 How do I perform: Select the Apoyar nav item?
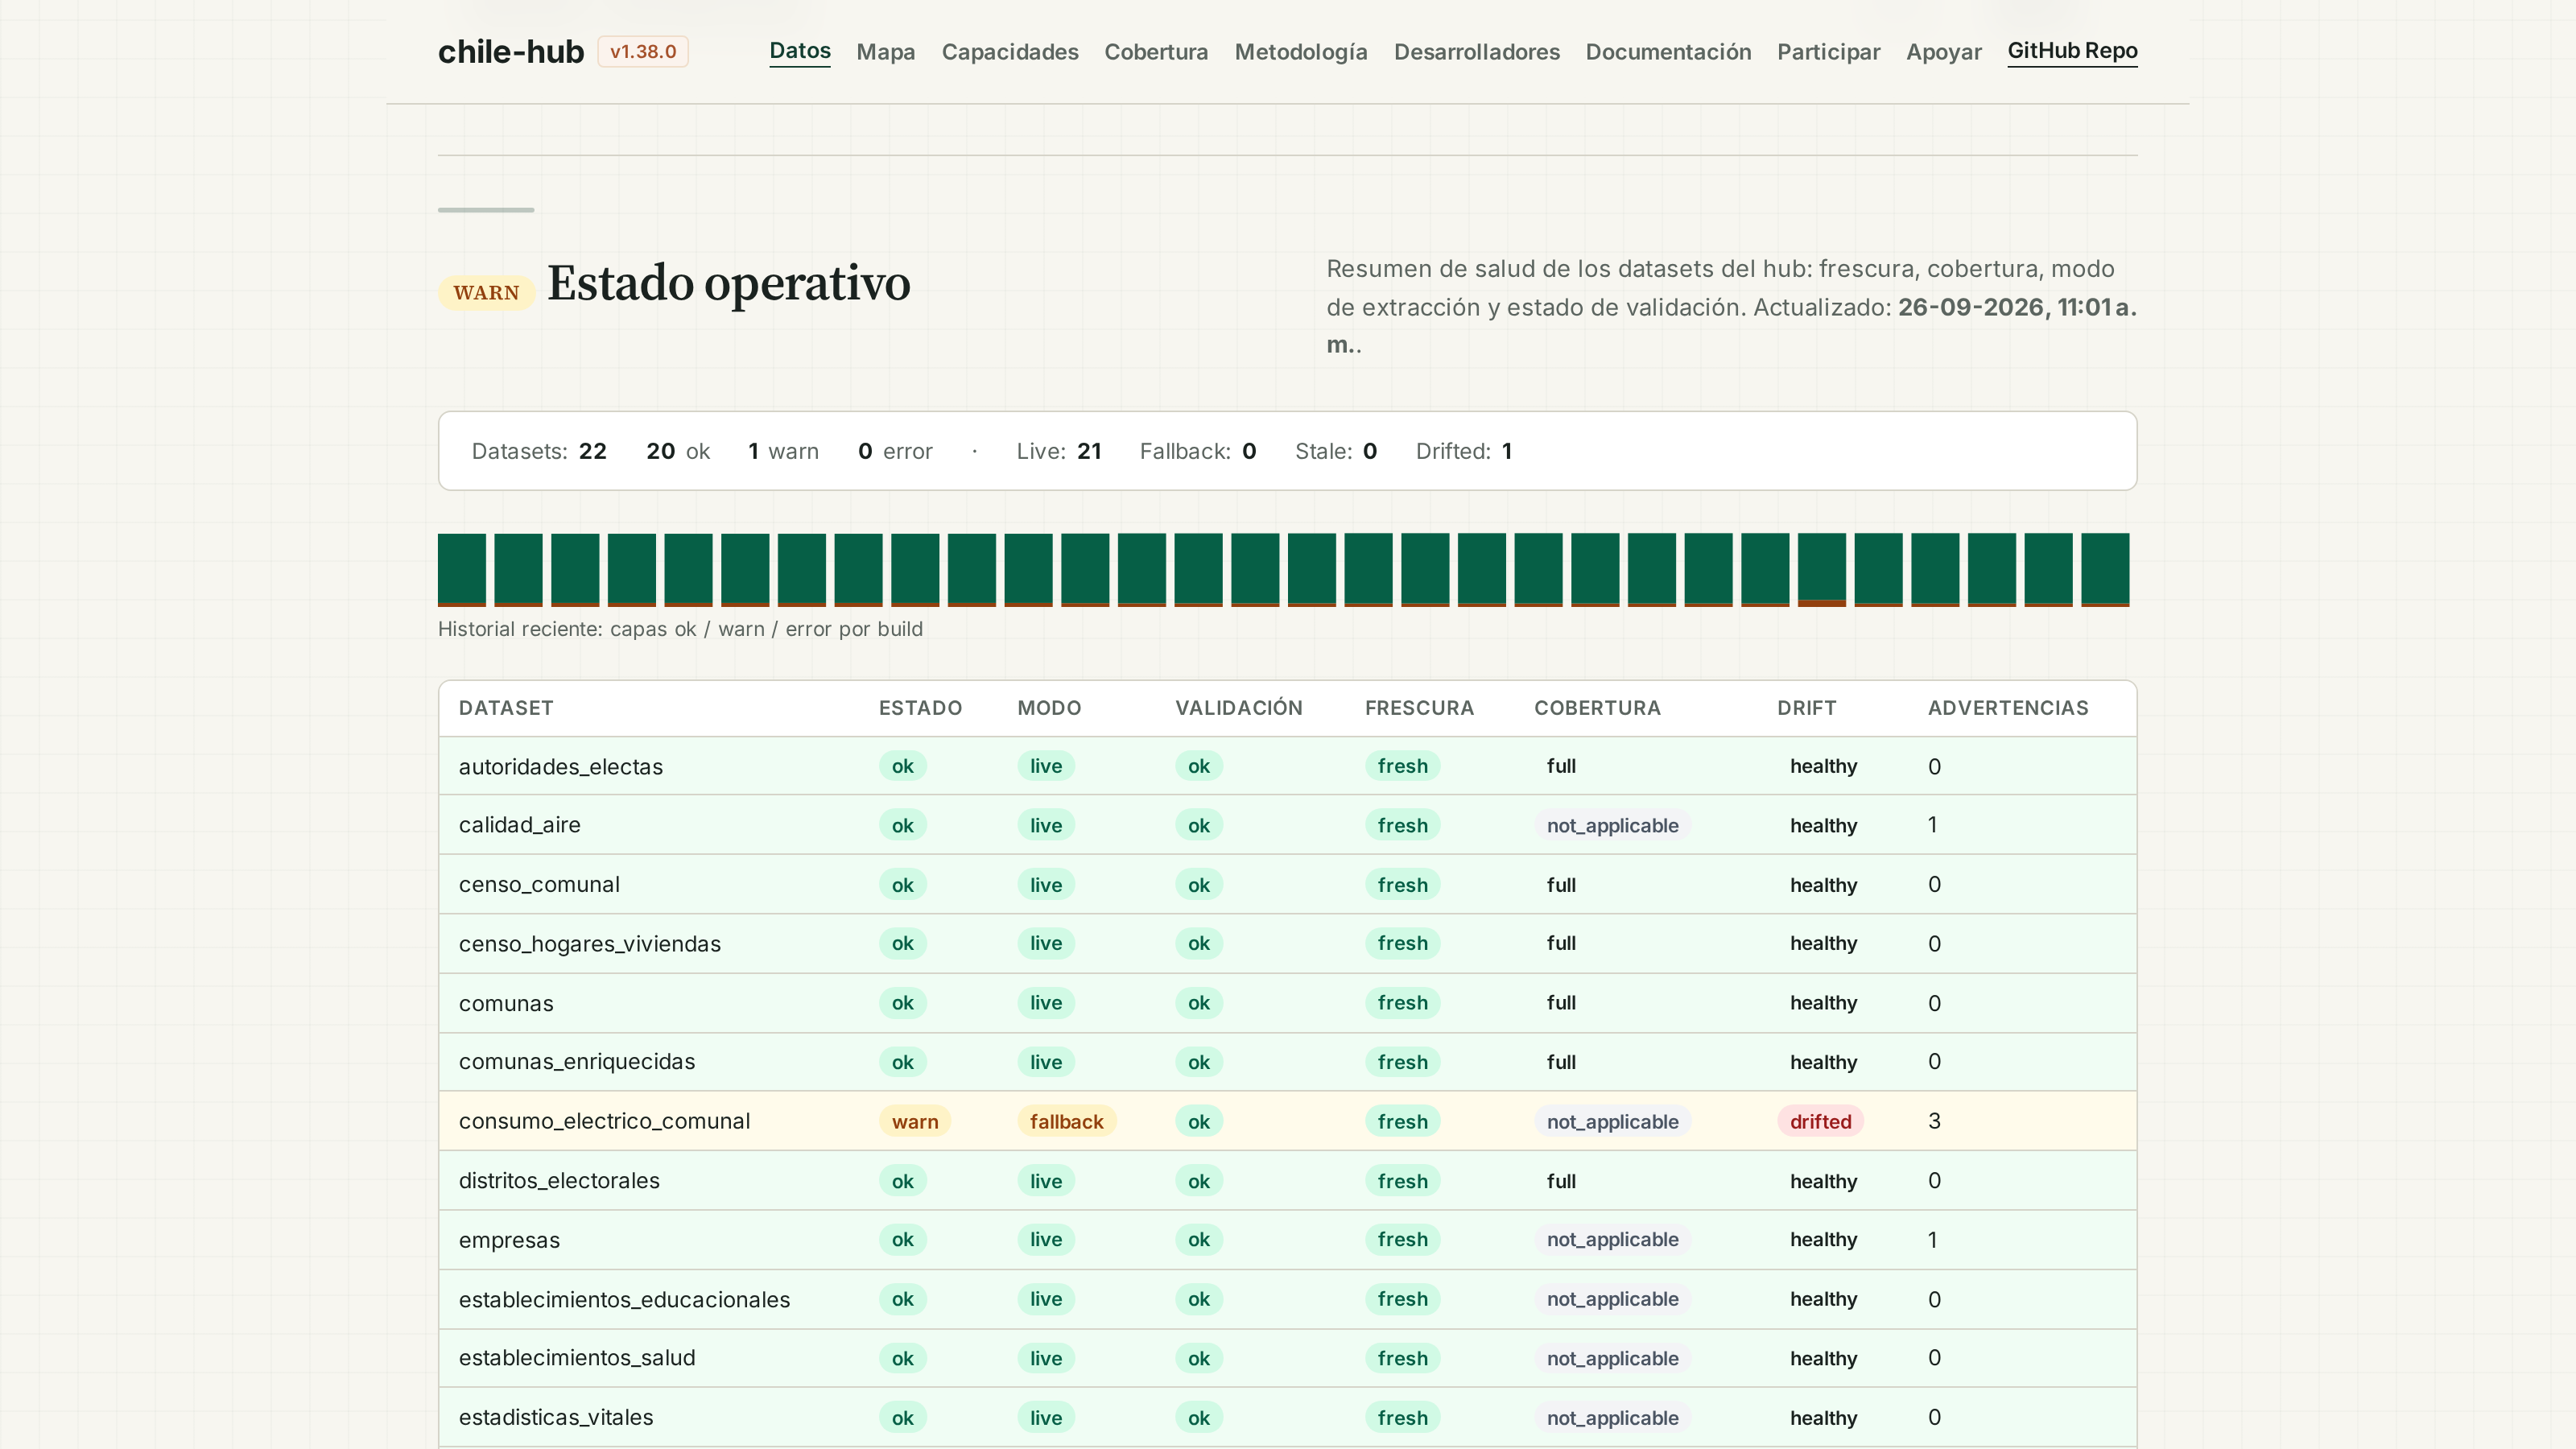point(1943,52)
